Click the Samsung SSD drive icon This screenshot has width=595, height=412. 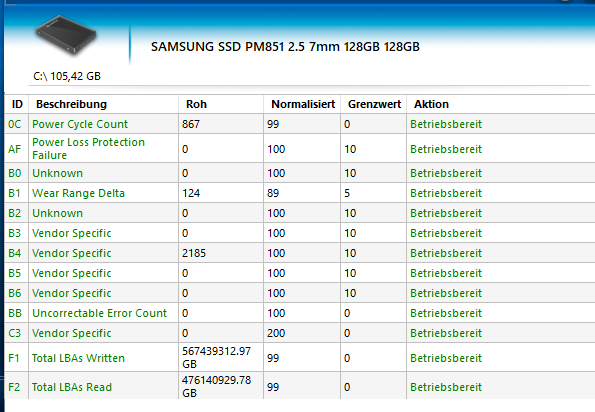tap(65, 36)
